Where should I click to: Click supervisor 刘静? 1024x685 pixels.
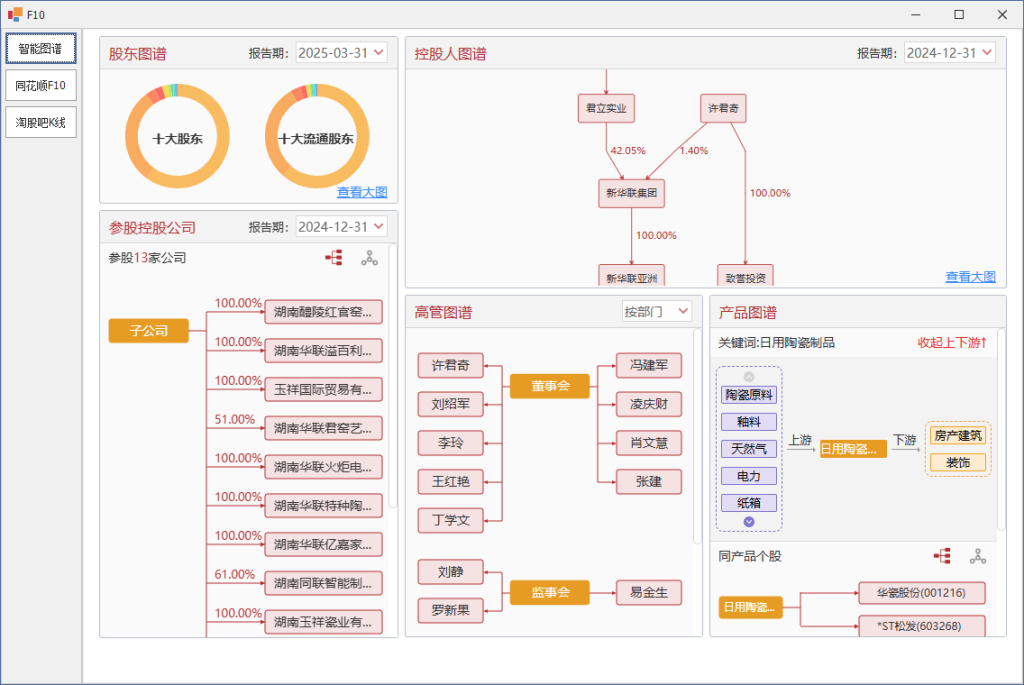(451, 572)
